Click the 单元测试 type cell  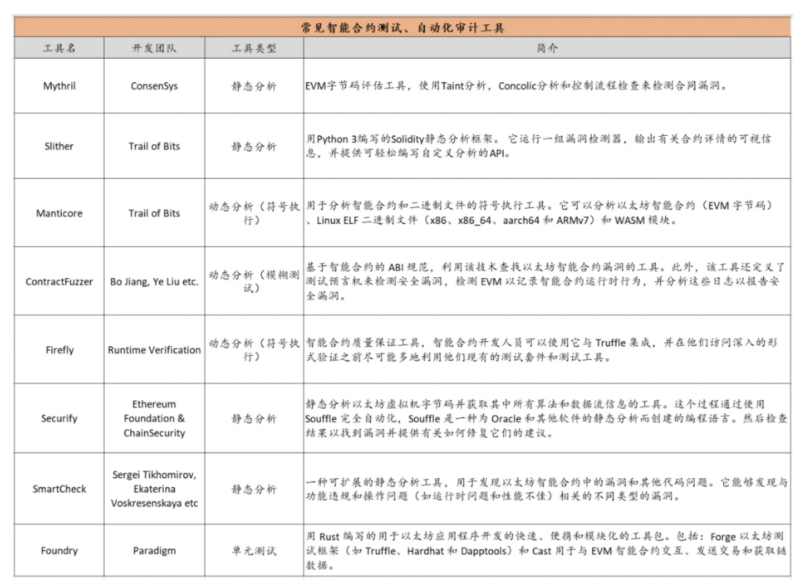tap(254, 551)
